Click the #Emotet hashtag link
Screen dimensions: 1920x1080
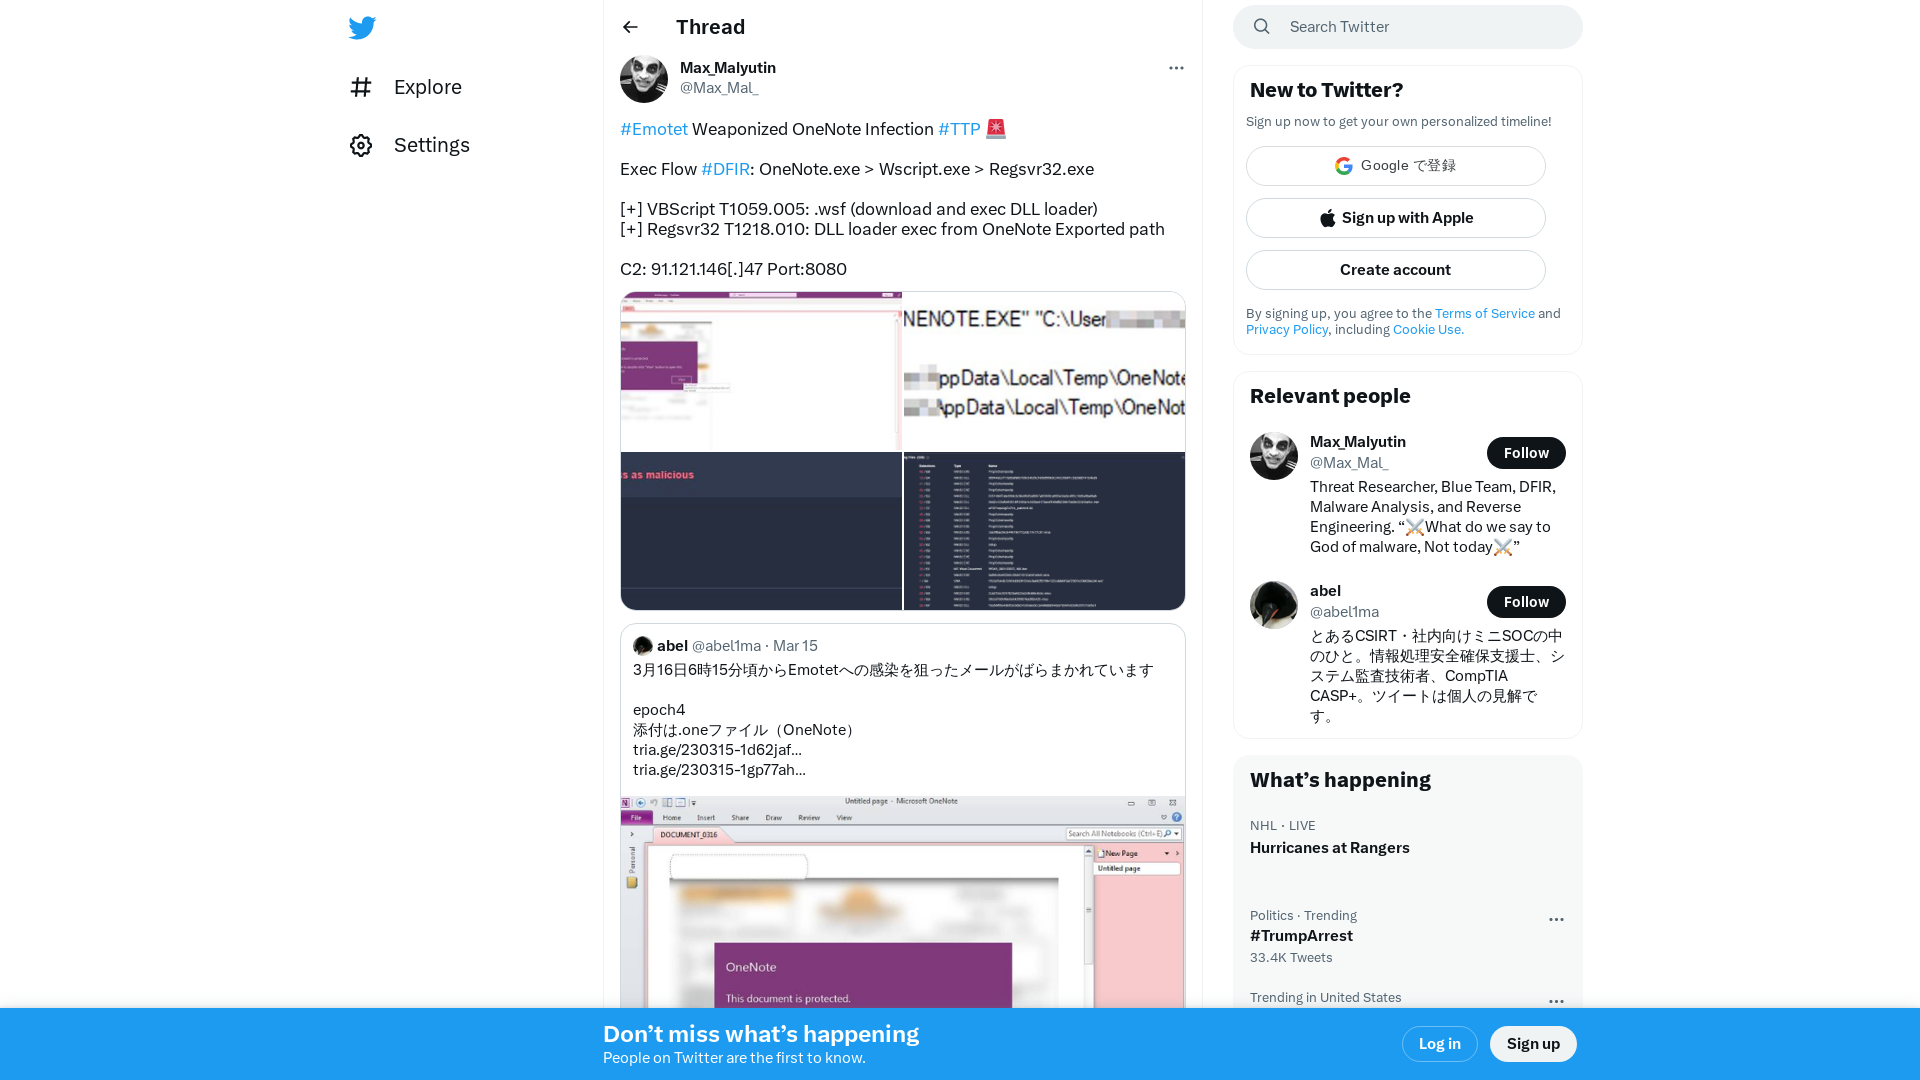click(654, 129)
